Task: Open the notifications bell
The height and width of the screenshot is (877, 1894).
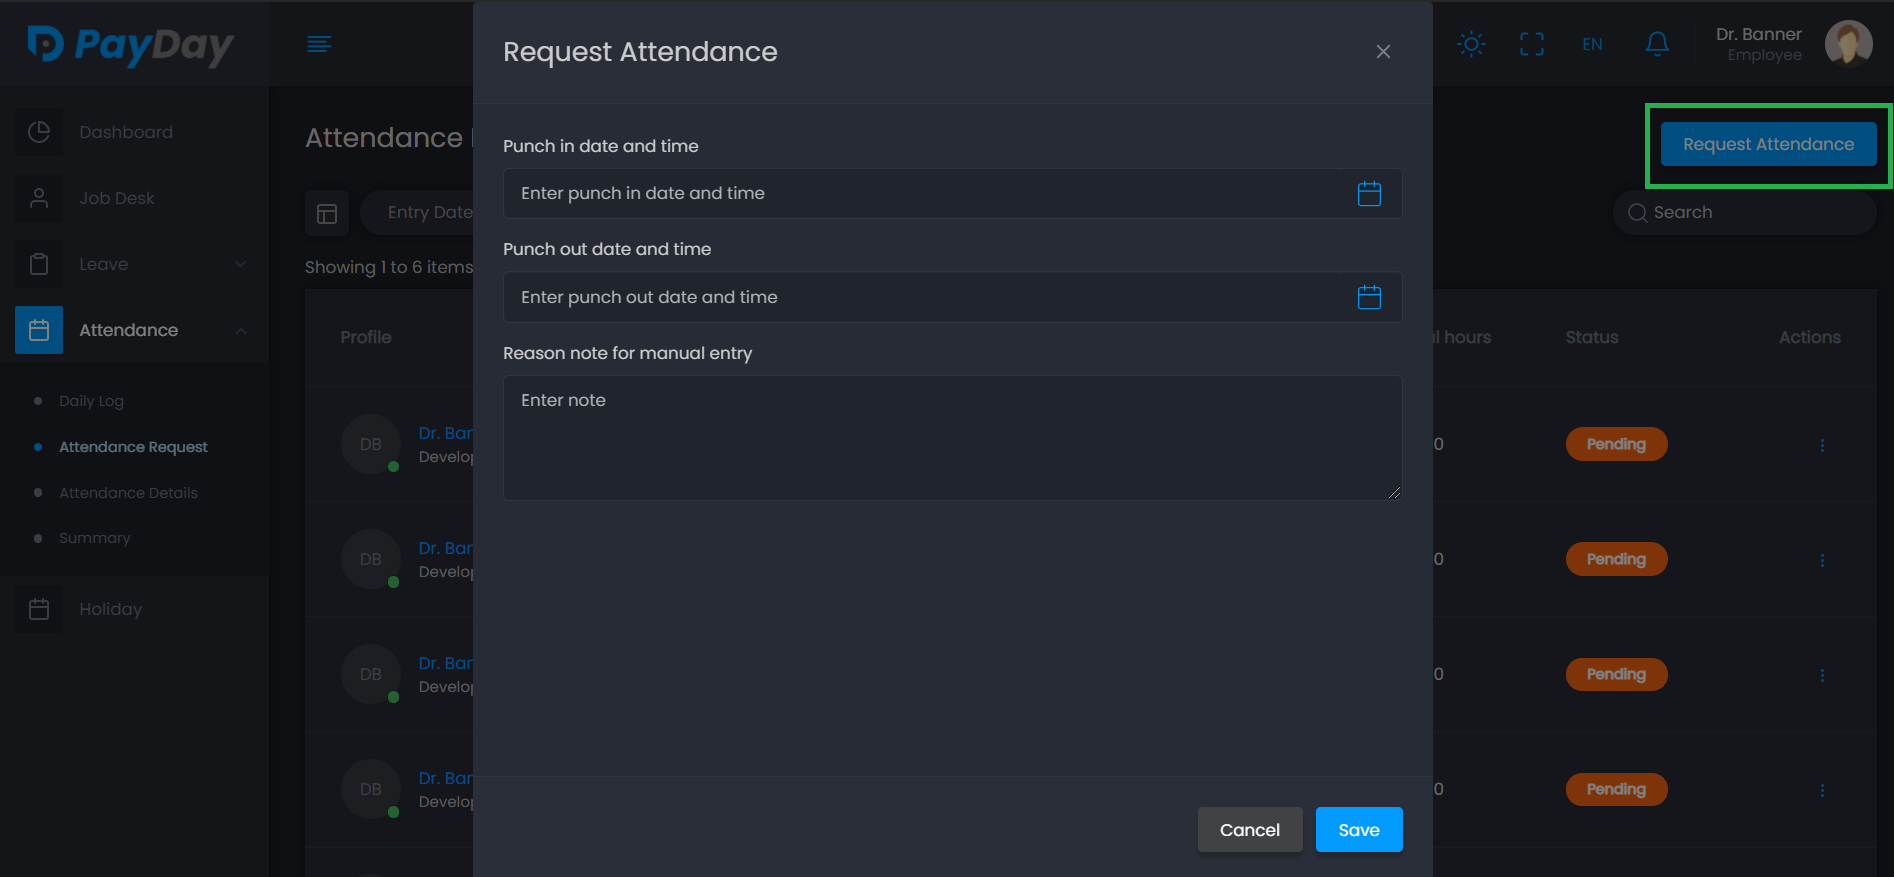Action: click(x=1656, y=44)
